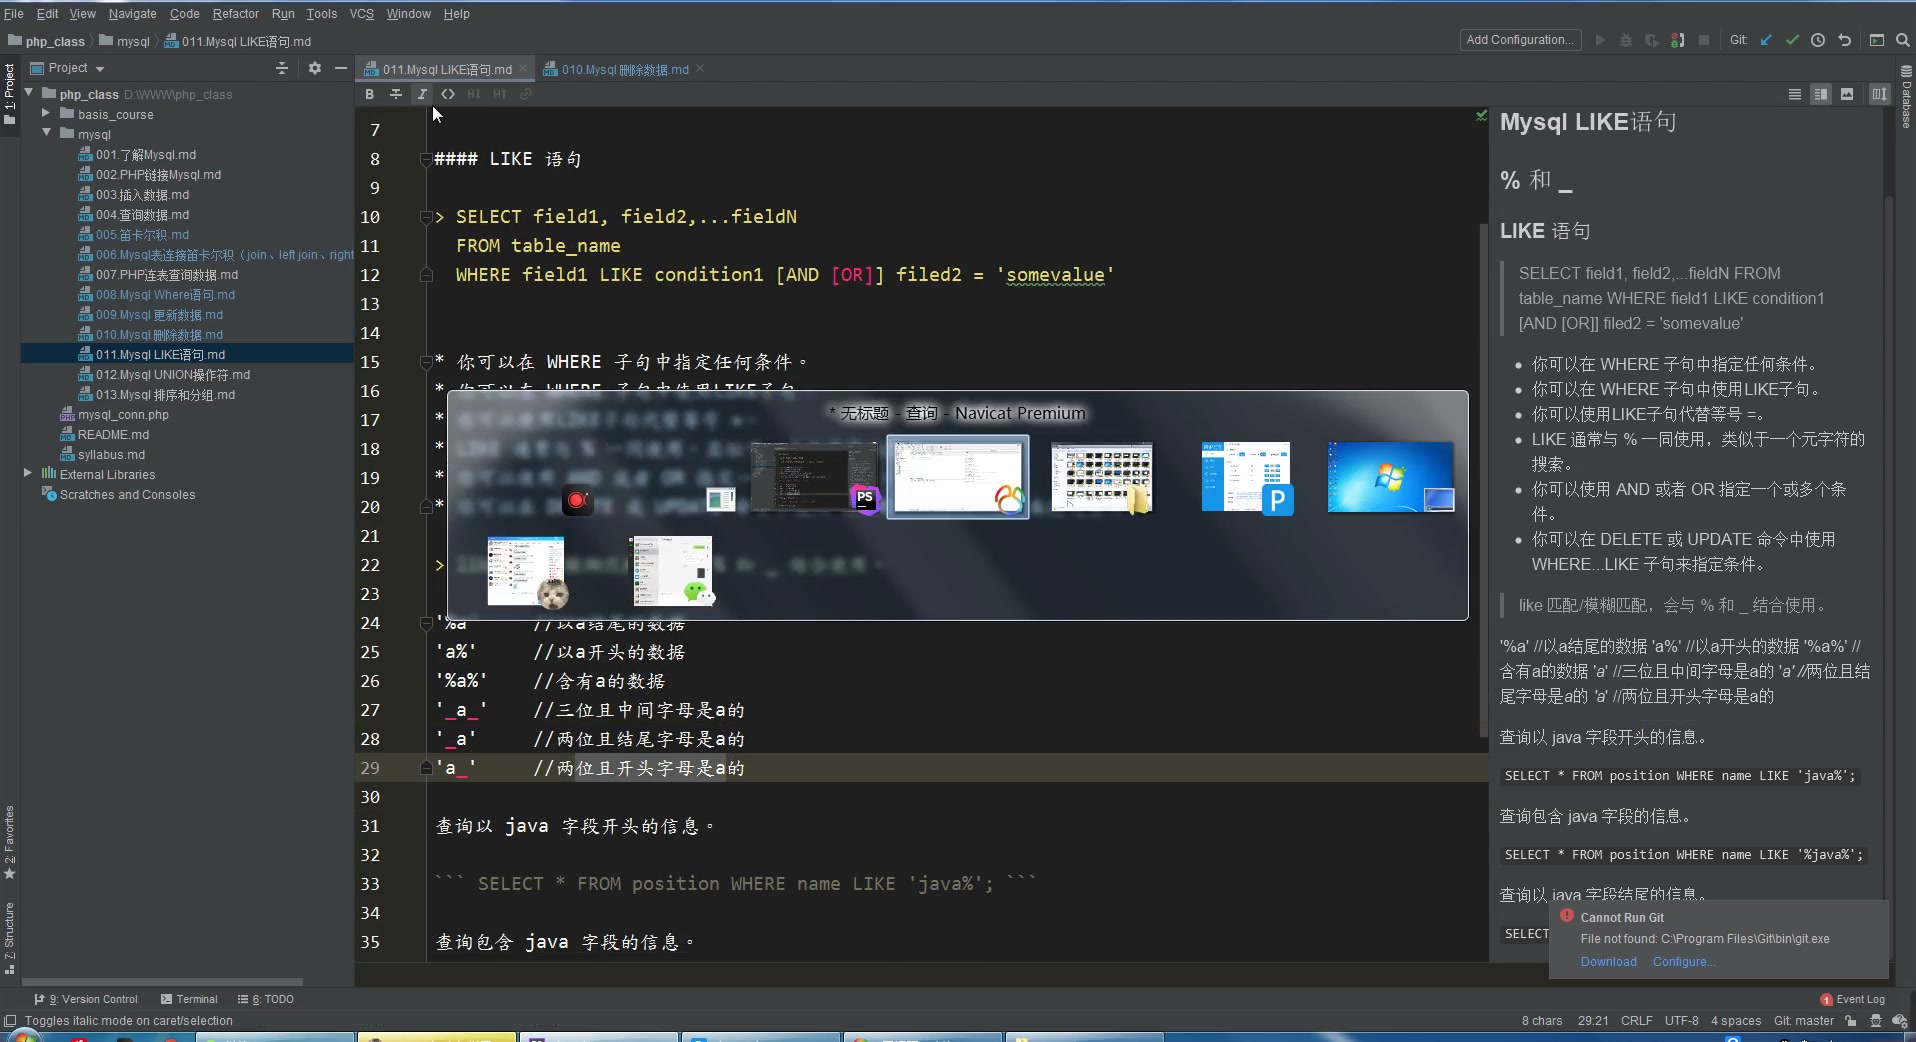Click the mysql breadcrumb in navigation bar
Screen dimensions: 1916x1042
125,41
